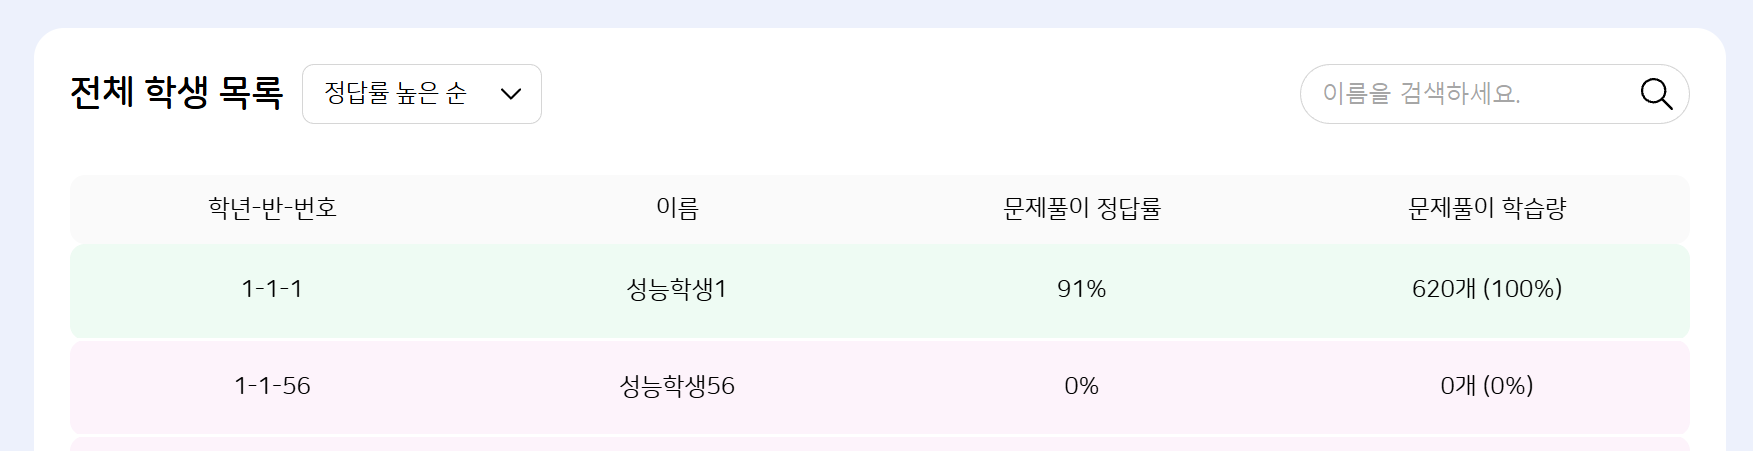The image size is (1753, 451).
Task: Click the 이름 column header
Action: click(677, 208)
